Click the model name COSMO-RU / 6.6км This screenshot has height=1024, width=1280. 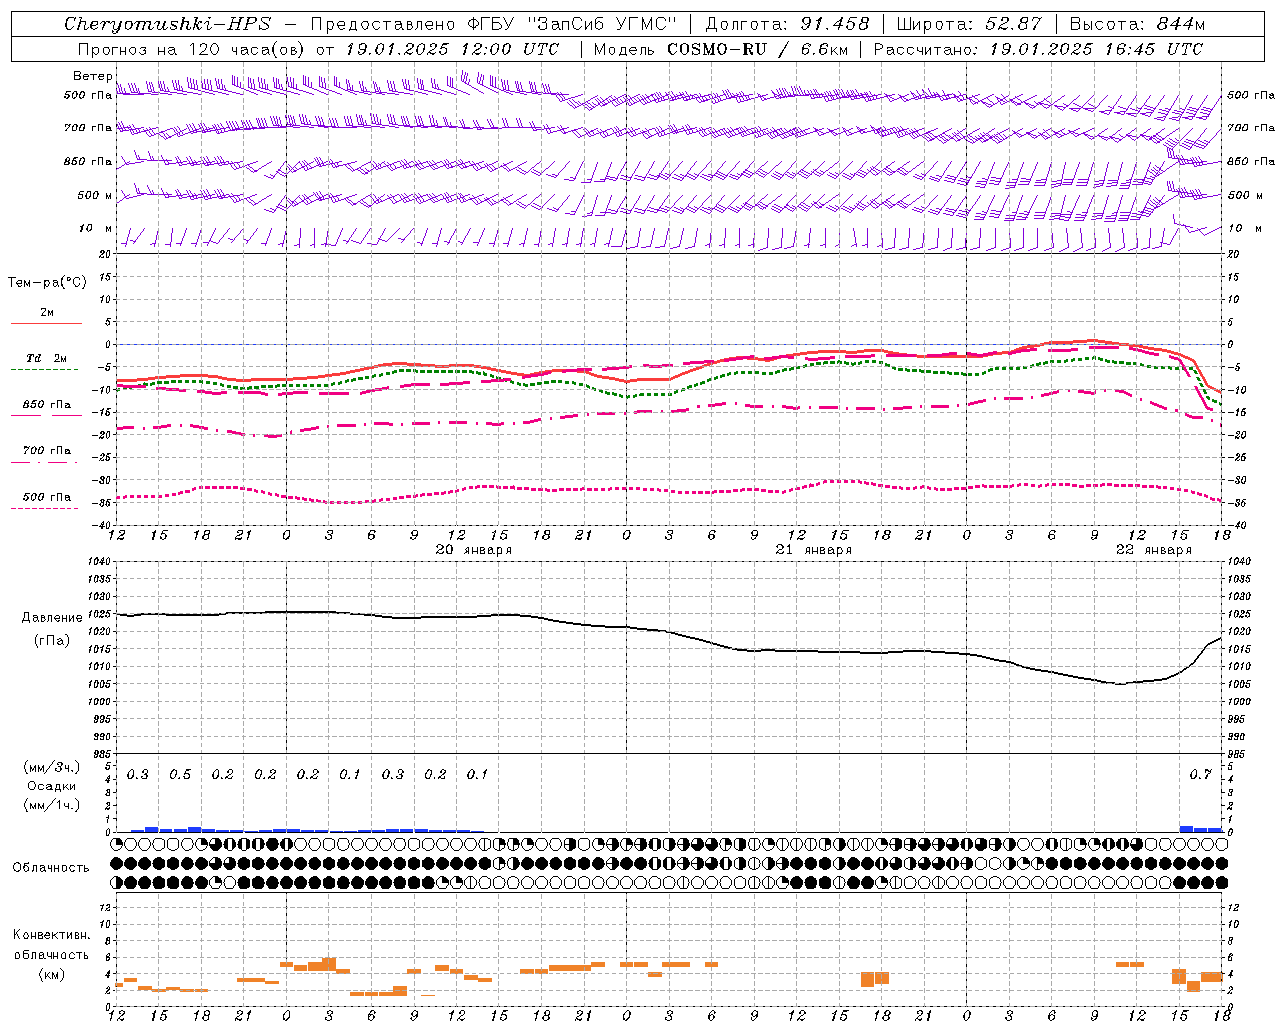pyautogui.click(x=757, y=49)
